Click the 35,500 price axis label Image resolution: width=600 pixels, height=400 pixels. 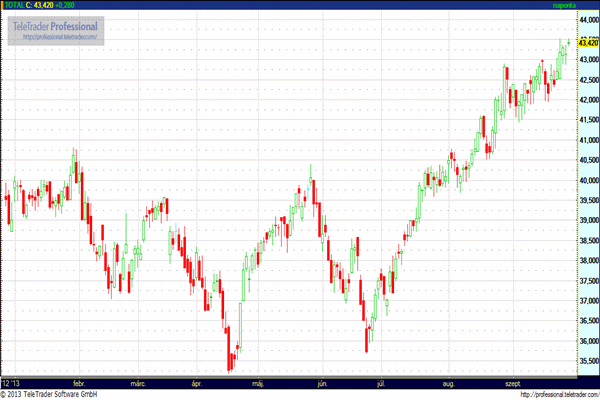(x=588, y=360)
